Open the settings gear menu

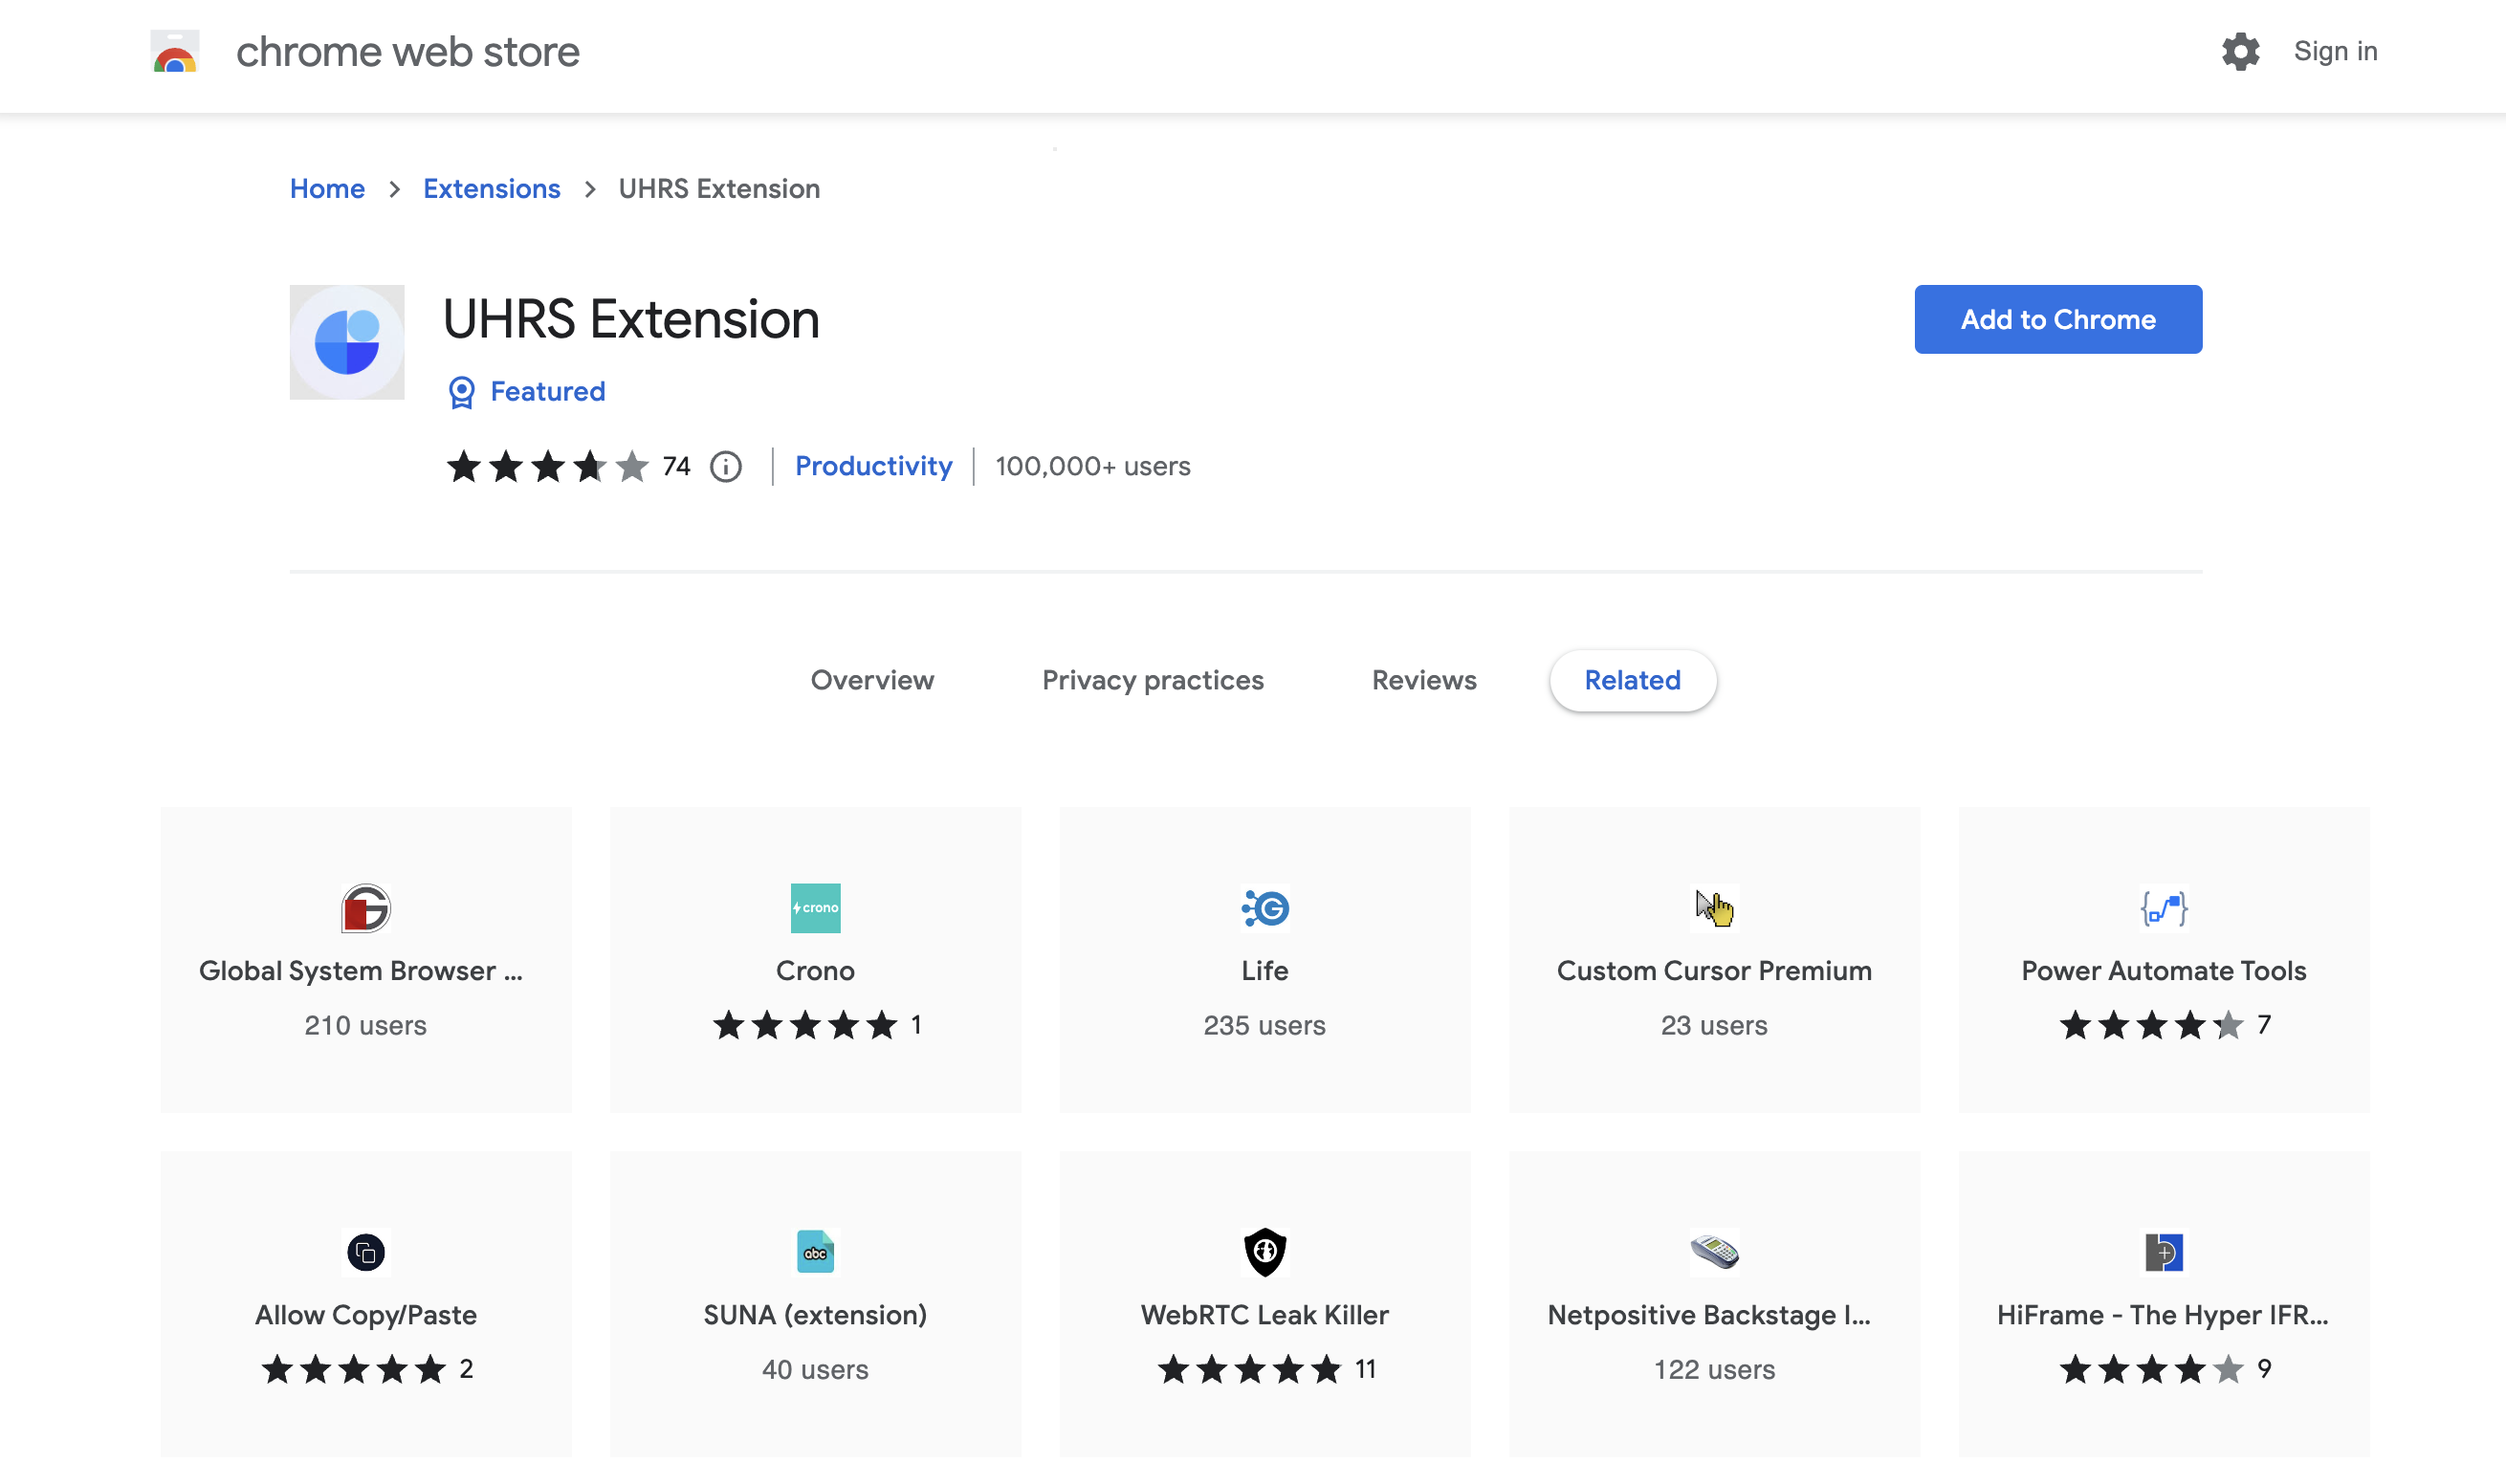[x=2240, y=51]
